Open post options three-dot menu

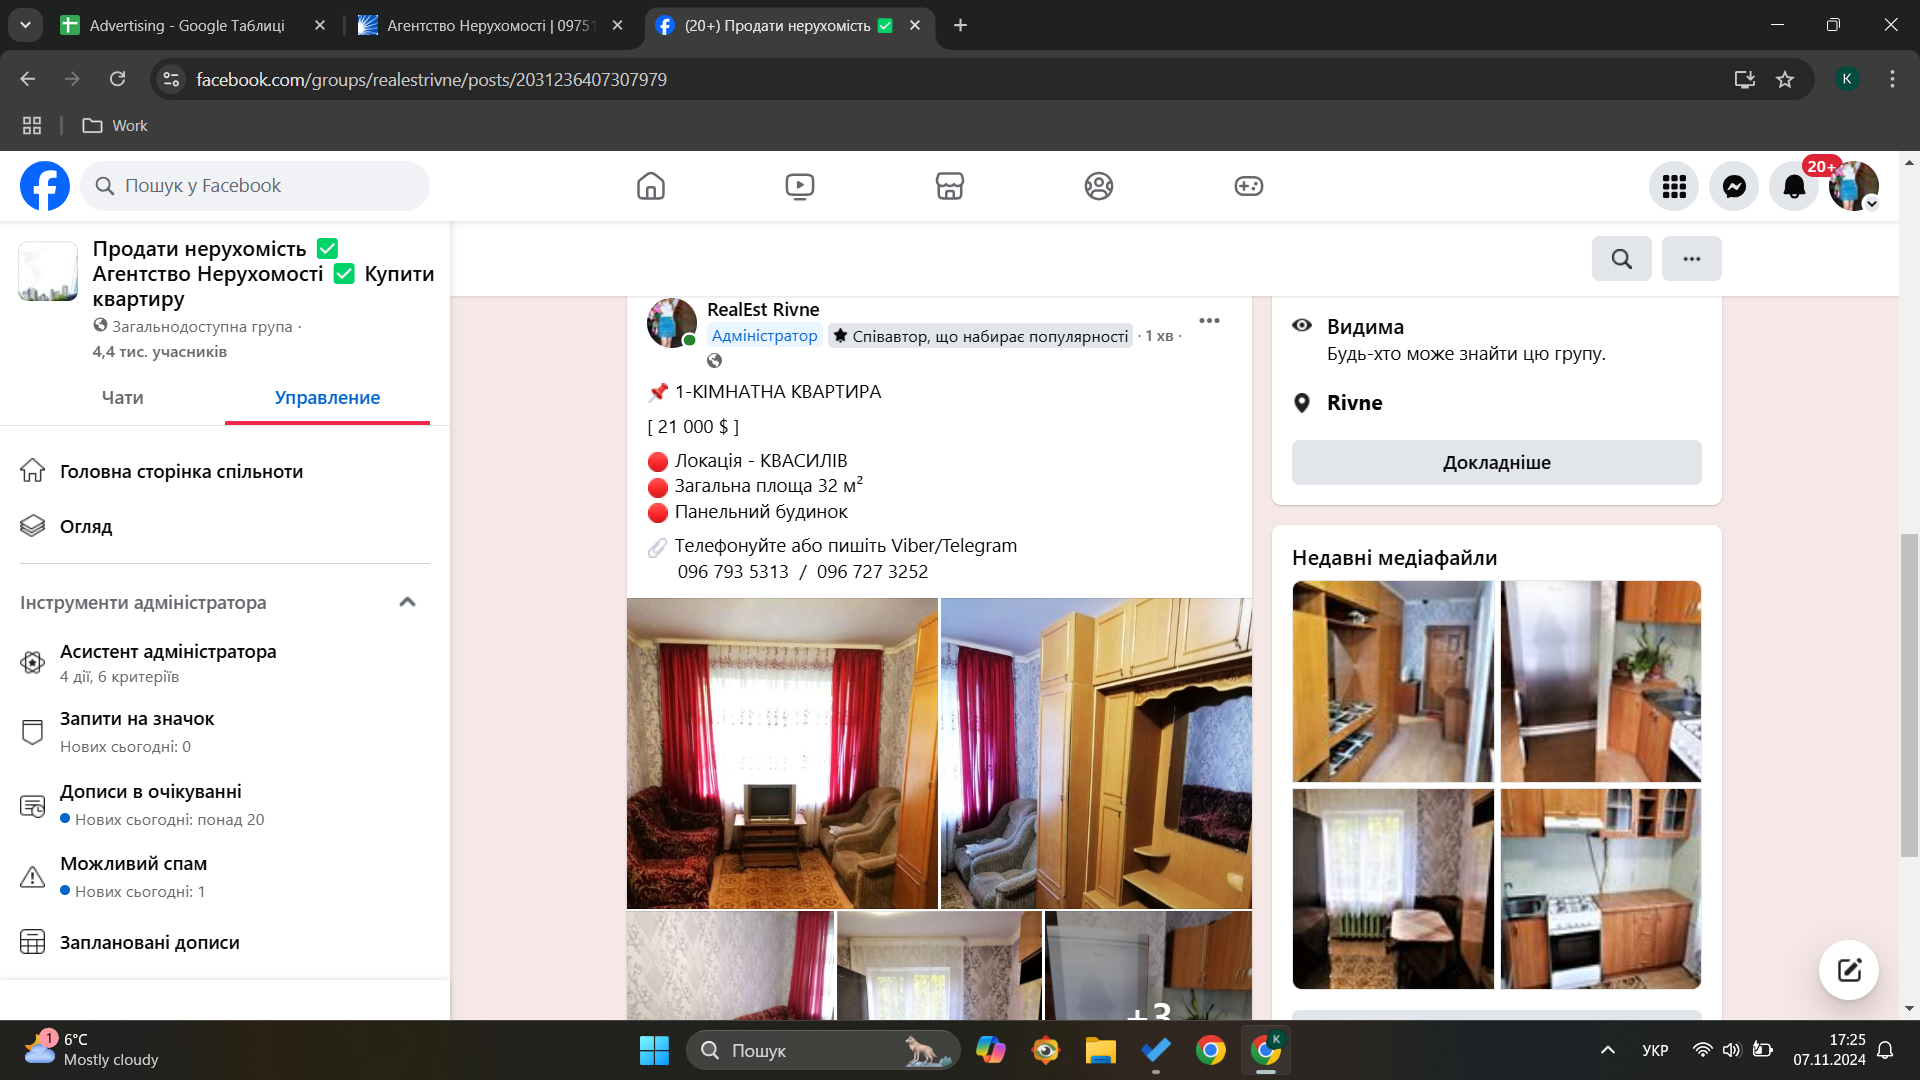click(1209, 321)
